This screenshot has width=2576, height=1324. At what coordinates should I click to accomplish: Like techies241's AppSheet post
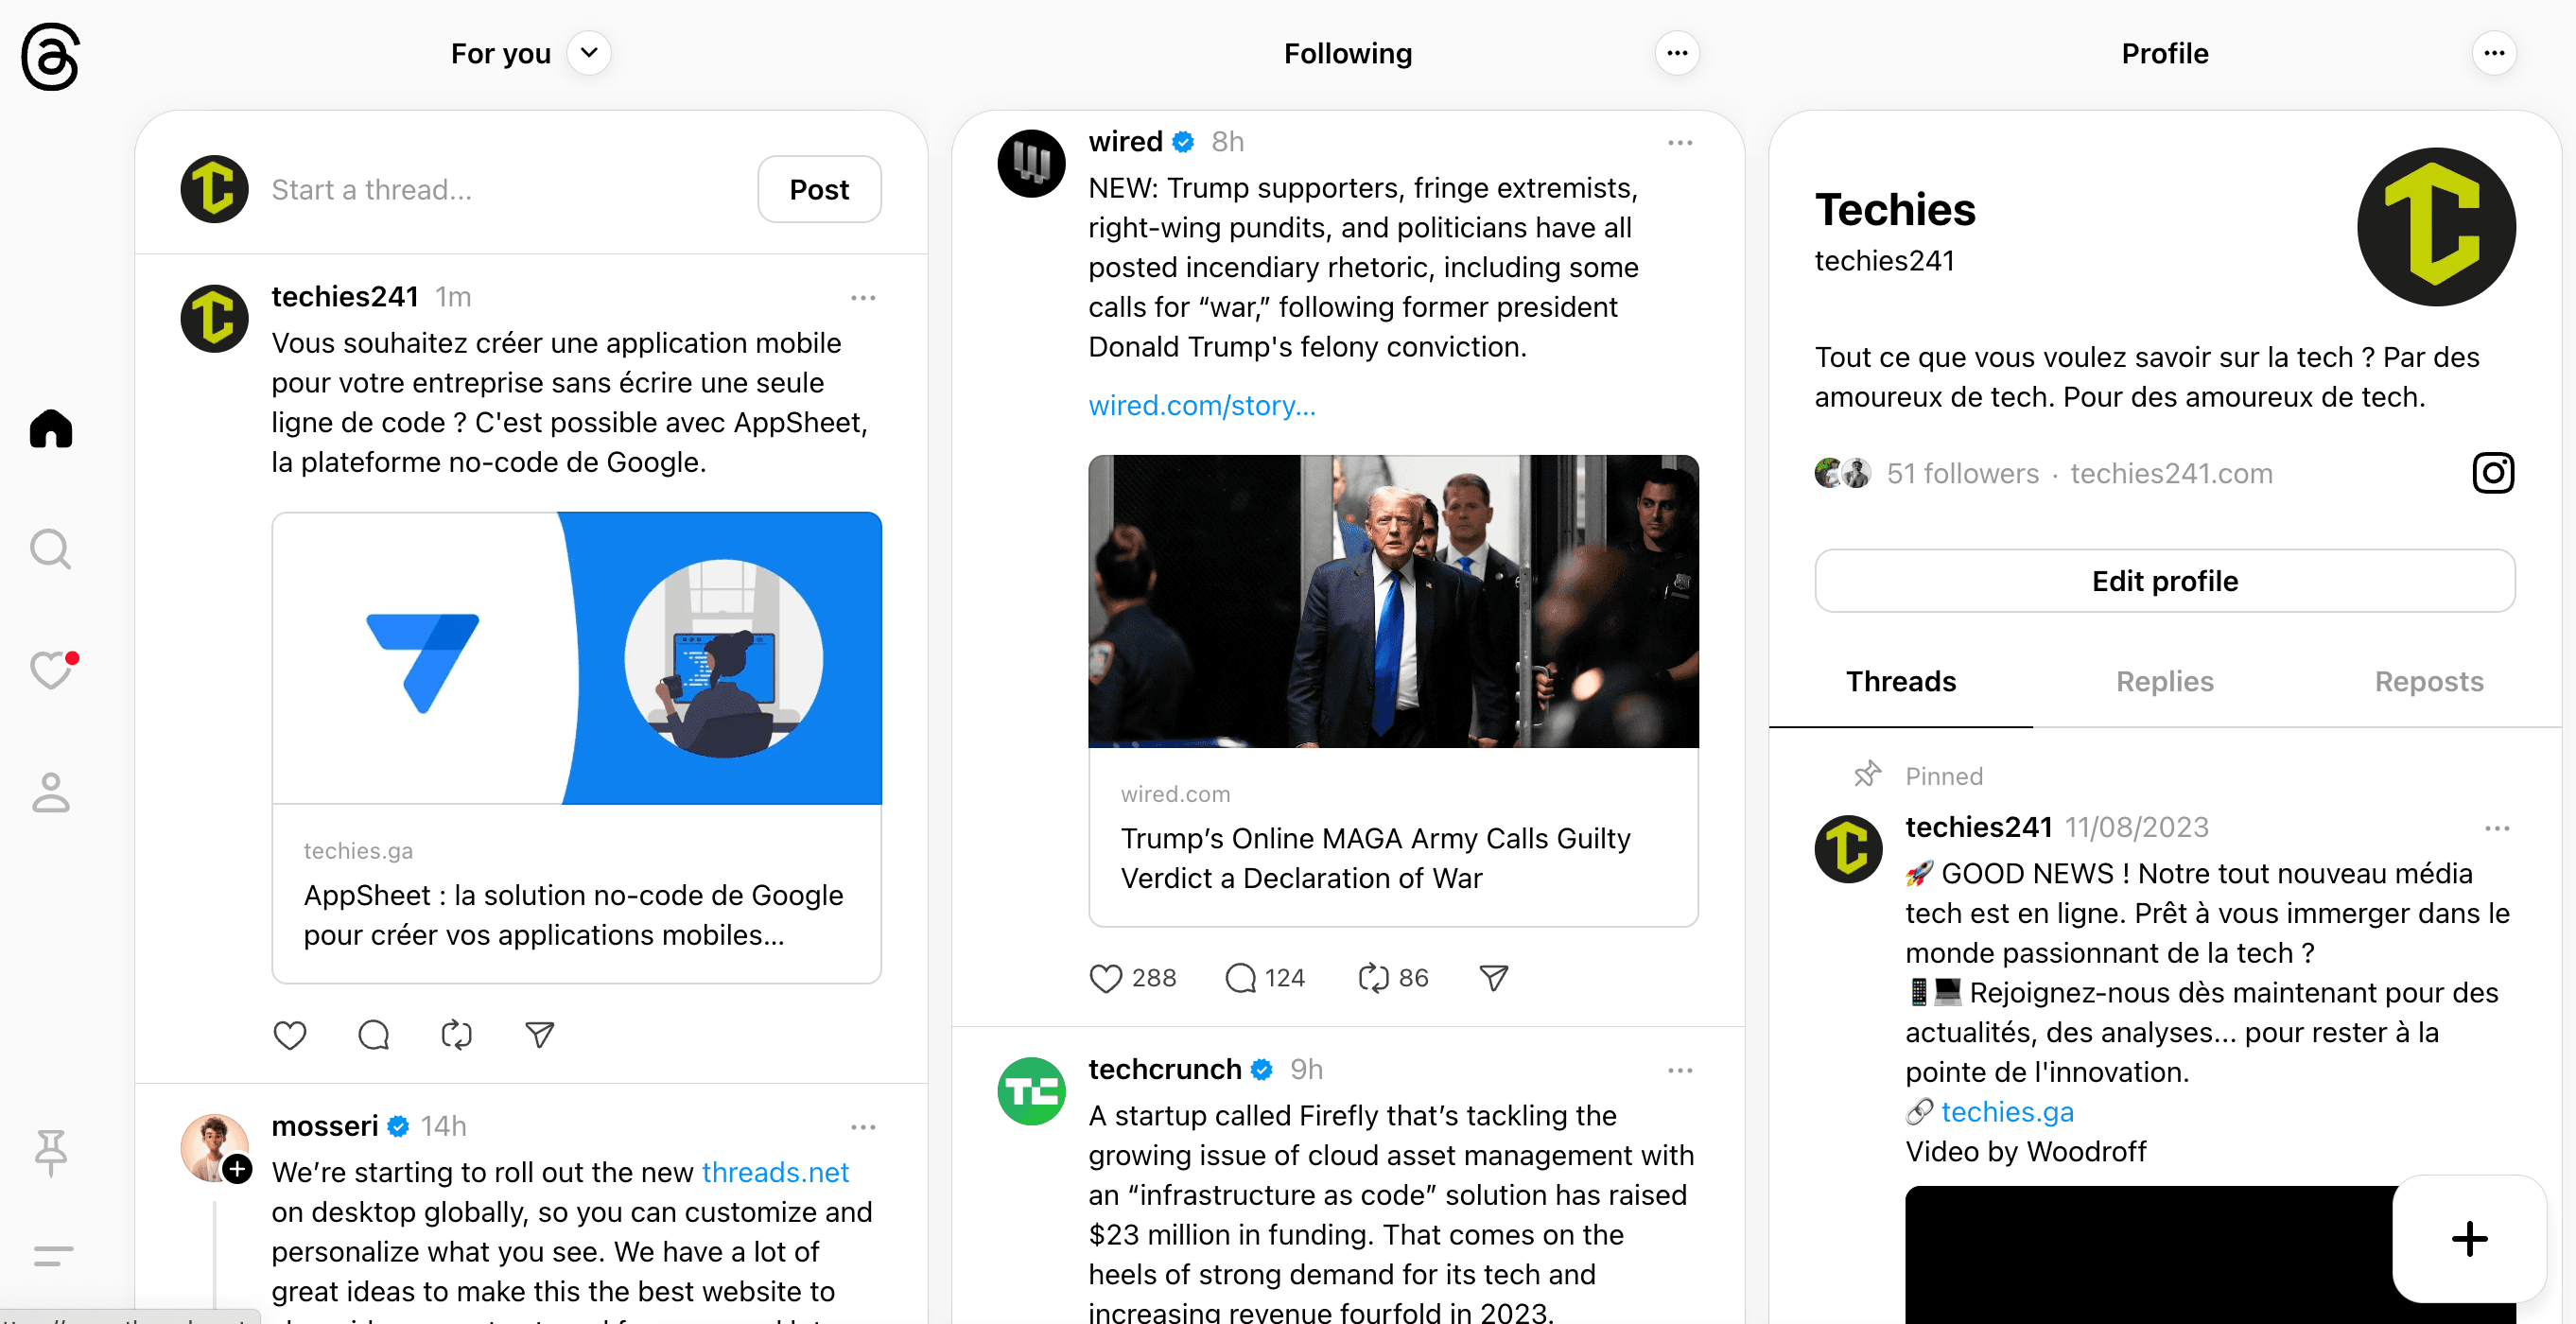click(289, 1034)
